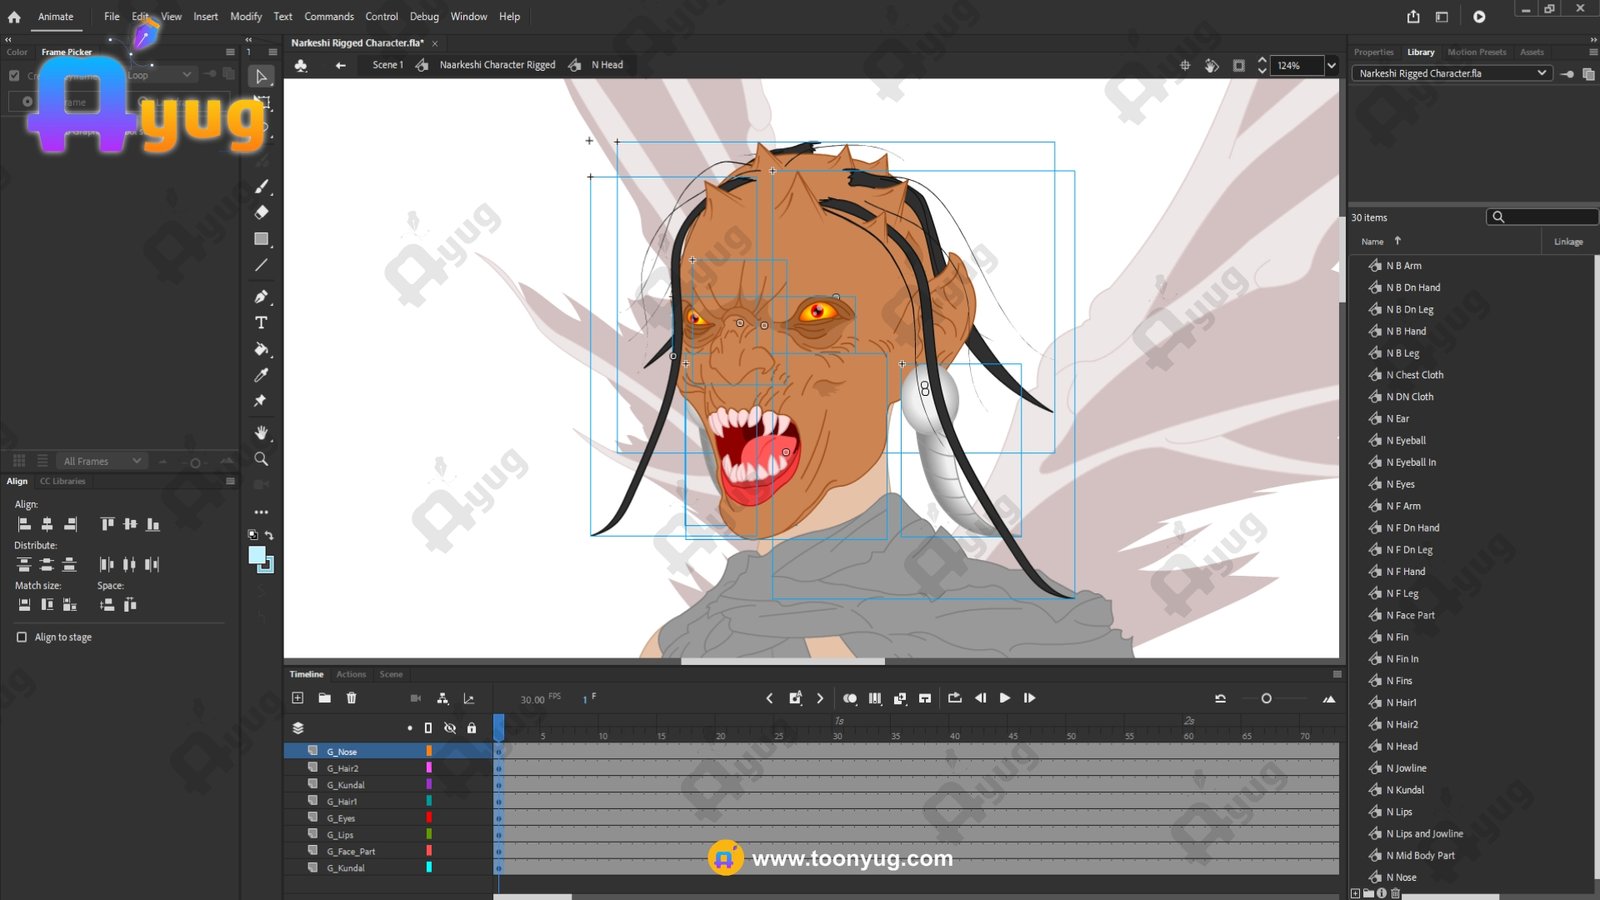Screen dimensions: 1600x900
Task: Select the Paint Bucket tool
Action: 261,349
